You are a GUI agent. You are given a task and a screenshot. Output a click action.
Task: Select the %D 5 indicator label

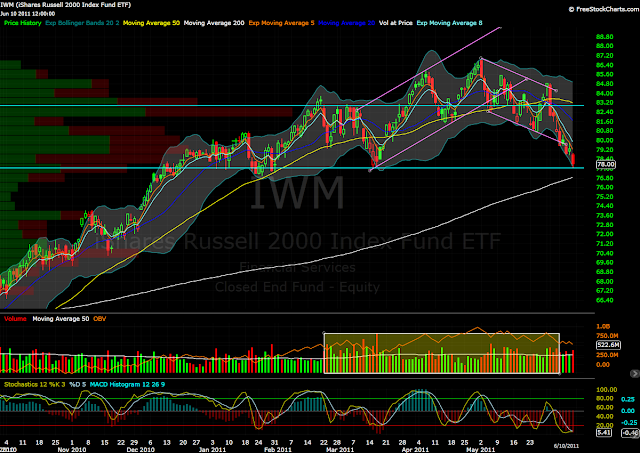coord(78,384)
